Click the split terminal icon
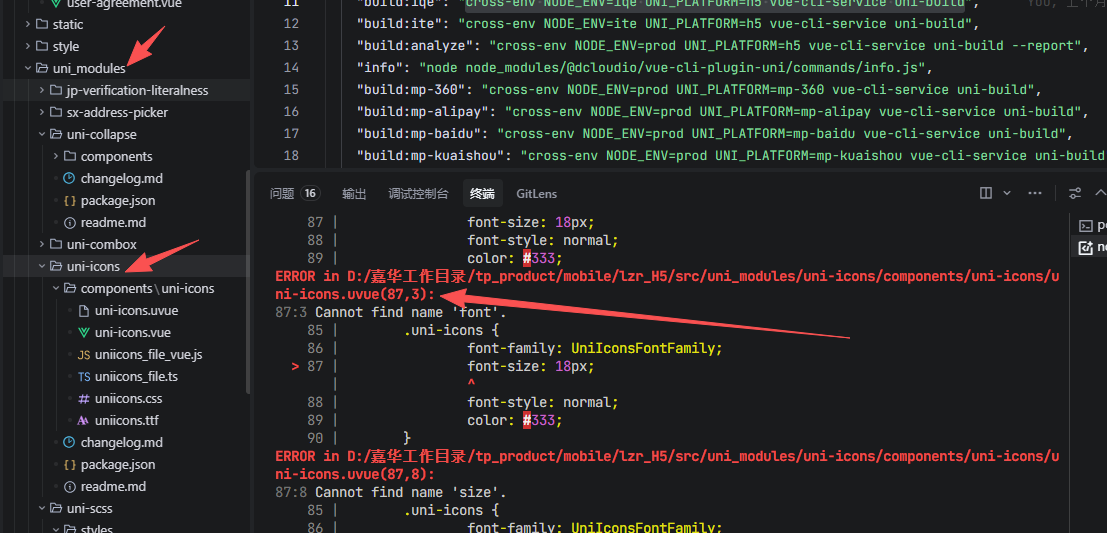Screen dimensions: 1107x533 point(986,193)
